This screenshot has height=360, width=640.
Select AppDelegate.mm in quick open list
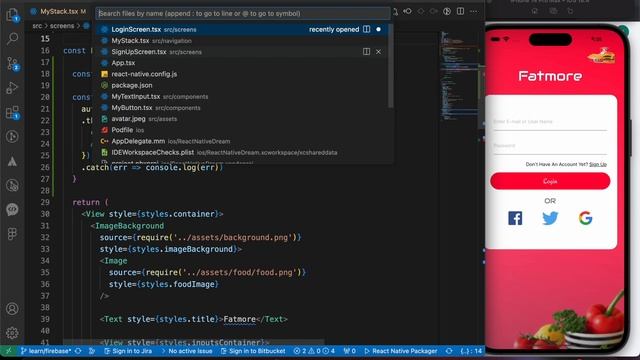tap(242, 141)
